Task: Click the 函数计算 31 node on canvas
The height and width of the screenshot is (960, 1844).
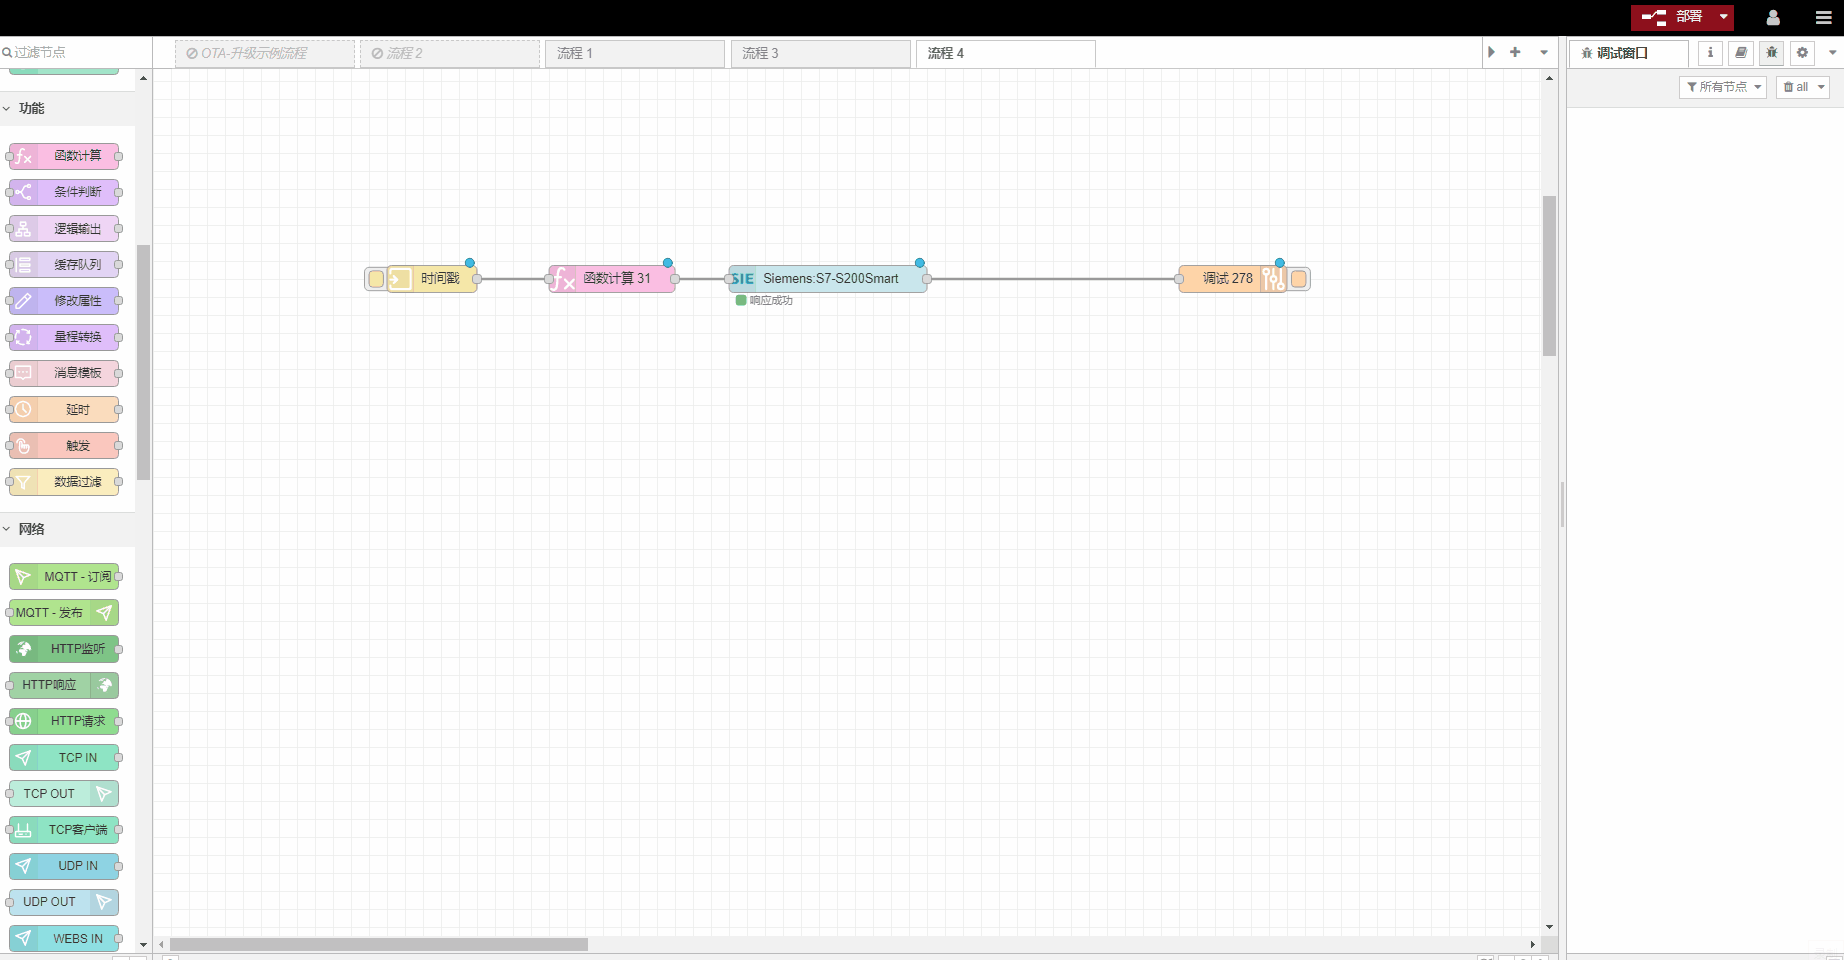Action: pos(612,279)
